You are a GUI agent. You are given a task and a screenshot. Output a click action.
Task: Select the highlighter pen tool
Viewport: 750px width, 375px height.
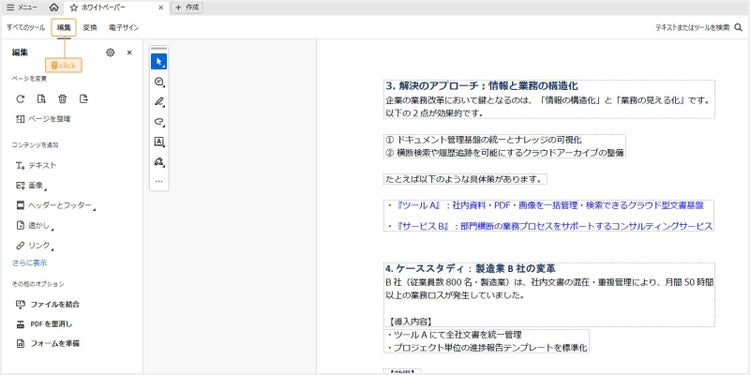pos(159,101)
